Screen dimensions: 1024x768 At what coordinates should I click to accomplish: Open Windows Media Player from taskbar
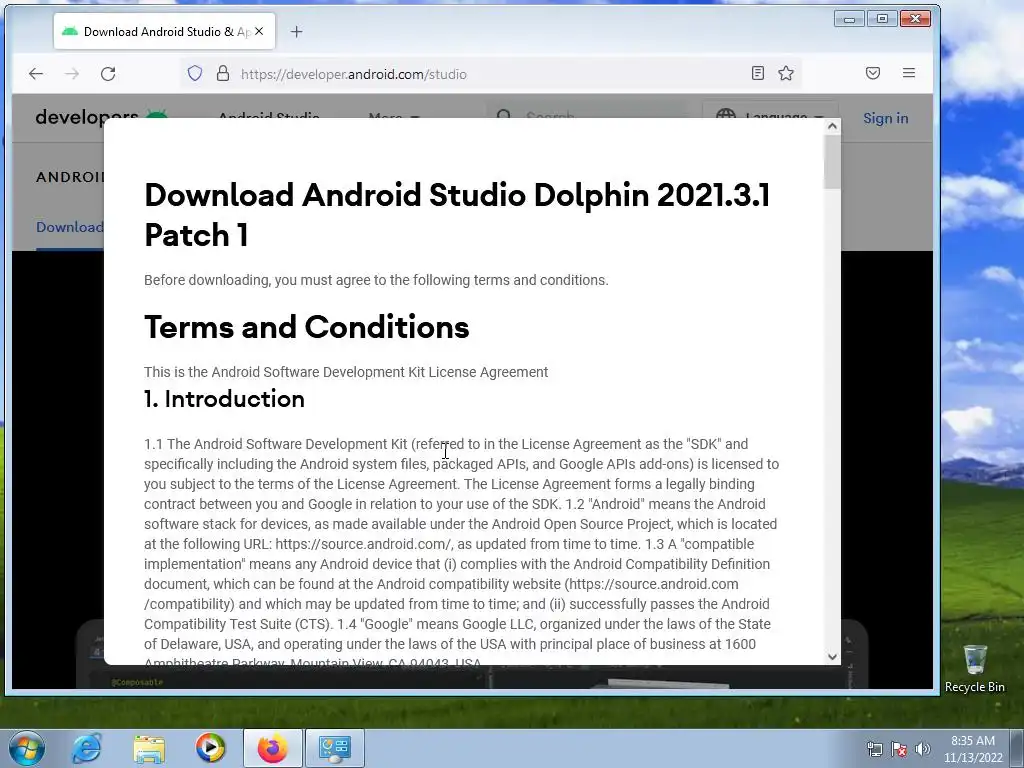click(210, 748)
